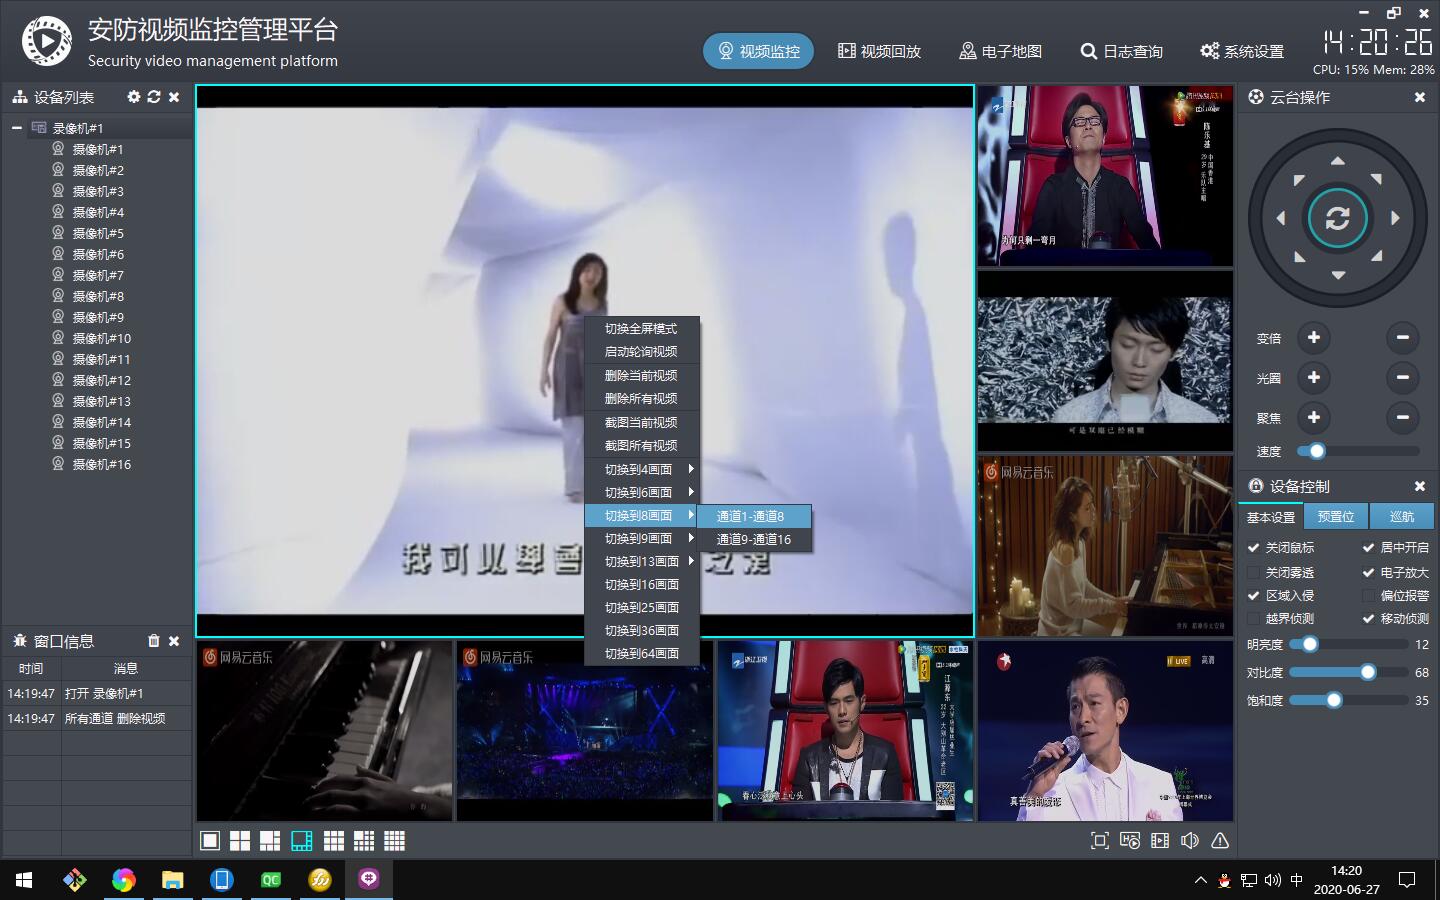Refresh the 设备列表 device list
This screenshot has width=1440, height=900.
154,97
